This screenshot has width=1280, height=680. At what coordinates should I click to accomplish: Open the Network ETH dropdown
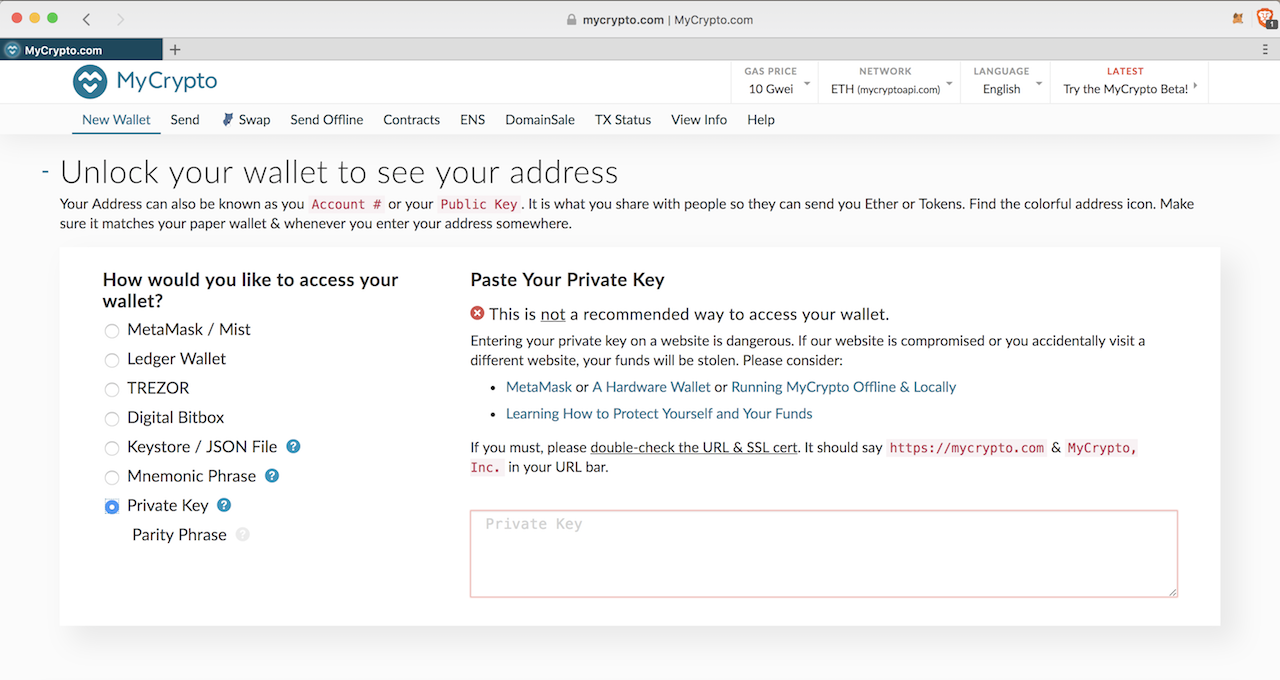coord(891,81)
